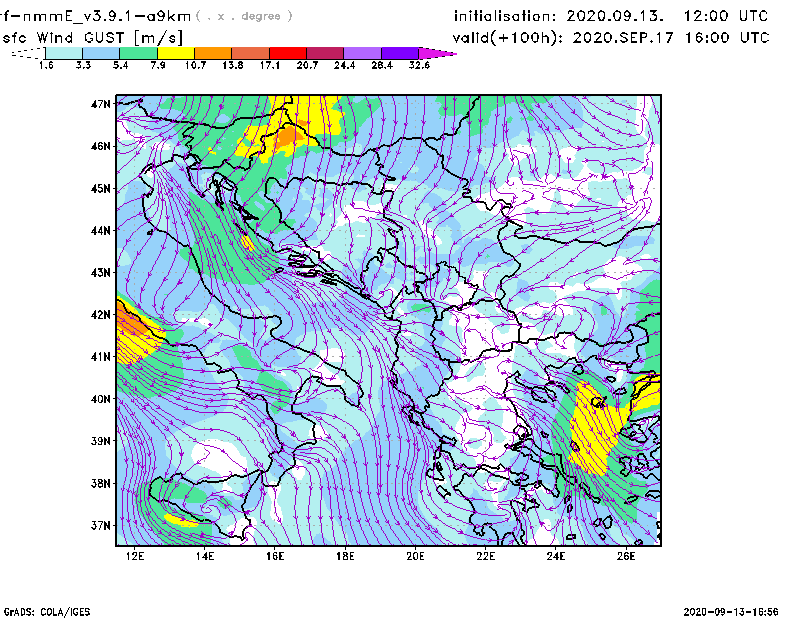Click the 'sfc Wind GUST [m/s]' title
Screen dimensions: 800x618
click(x=92, y=37)
